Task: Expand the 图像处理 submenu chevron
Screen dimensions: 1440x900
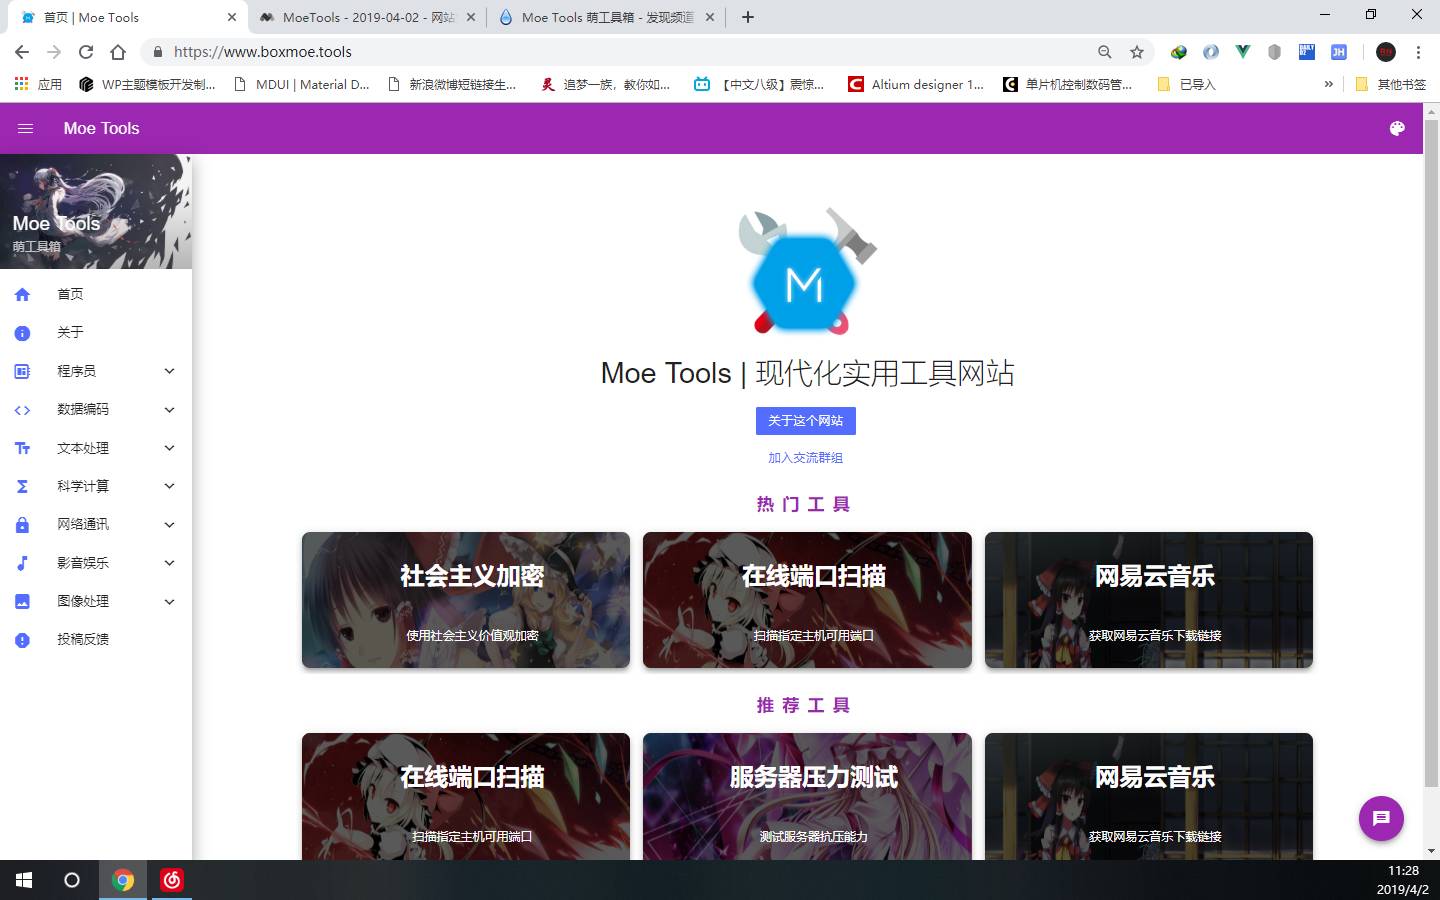Action: (x=169, y=601)
